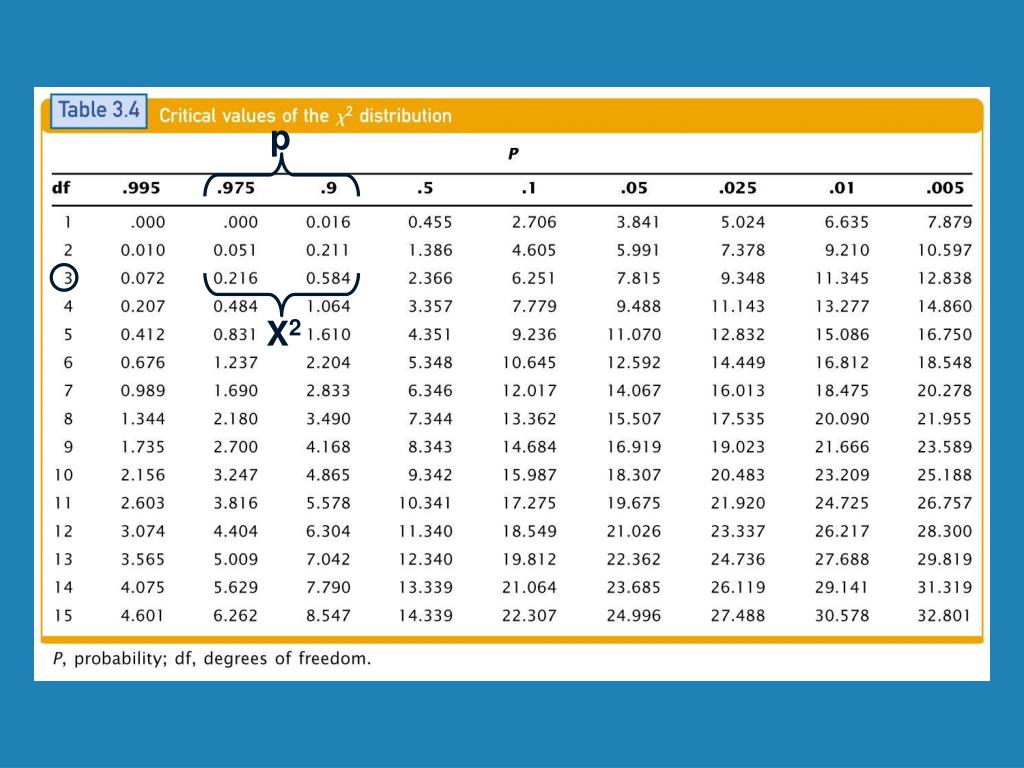
Task: Click the cell 21.026 in row 12
Action: (x=633, y=532)
